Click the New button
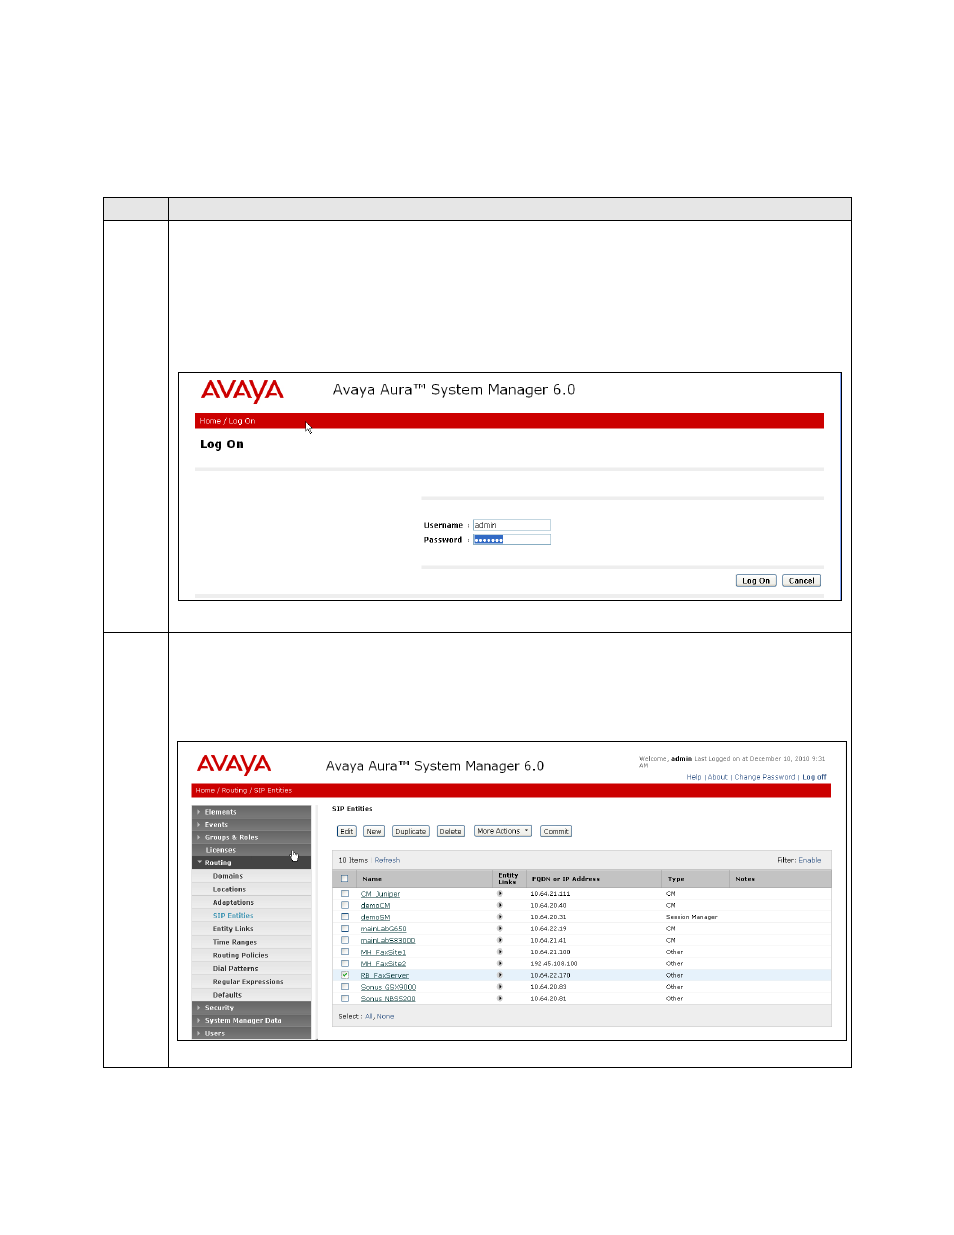Screen dimensions: 954x1235 374,831
